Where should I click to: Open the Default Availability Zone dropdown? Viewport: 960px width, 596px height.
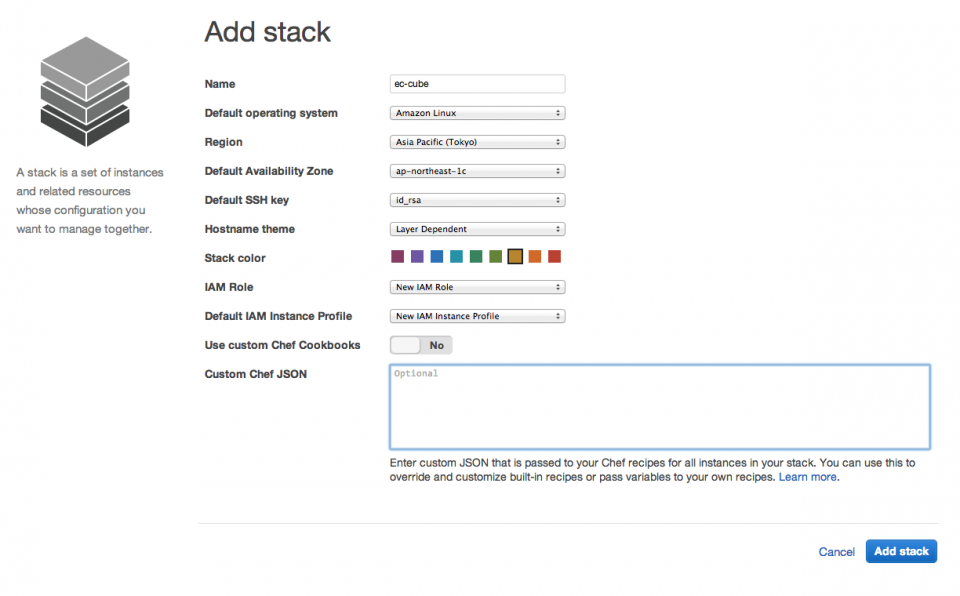pos(477,171)
